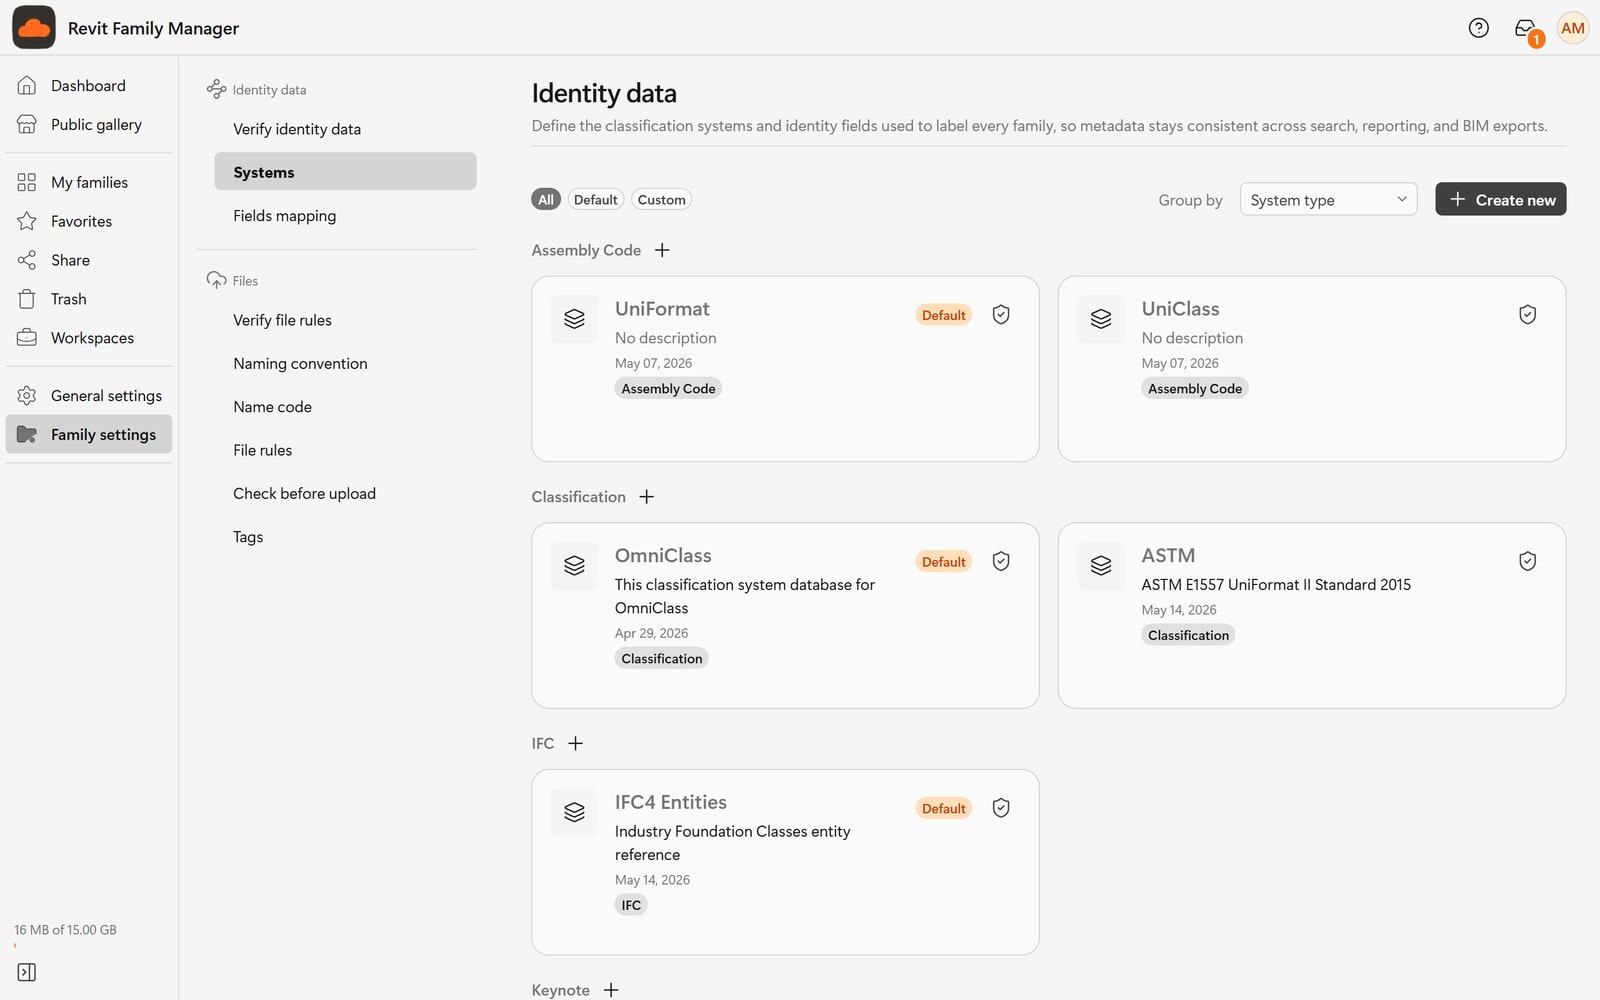Screen dimensions: 1600x1000
Task: Click the Create new button
Action: tap(1501, 199)
